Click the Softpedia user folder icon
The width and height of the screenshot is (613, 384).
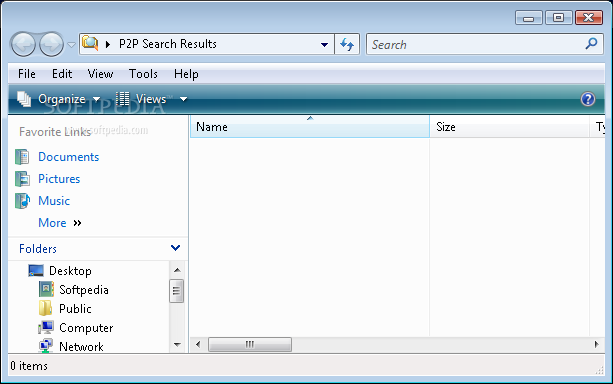point(46,289)
